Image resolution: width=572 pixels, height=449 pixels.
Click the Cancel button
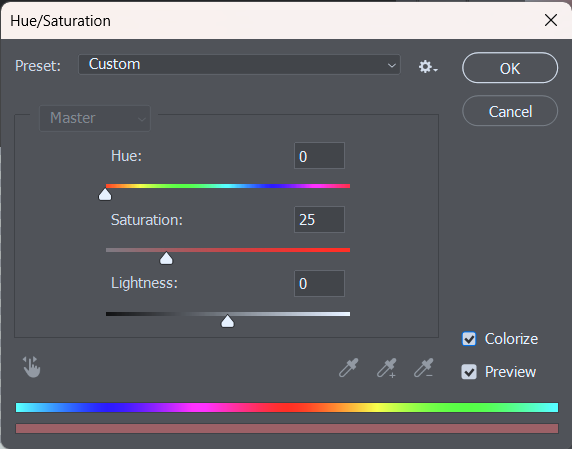click(x=510, y=111)
